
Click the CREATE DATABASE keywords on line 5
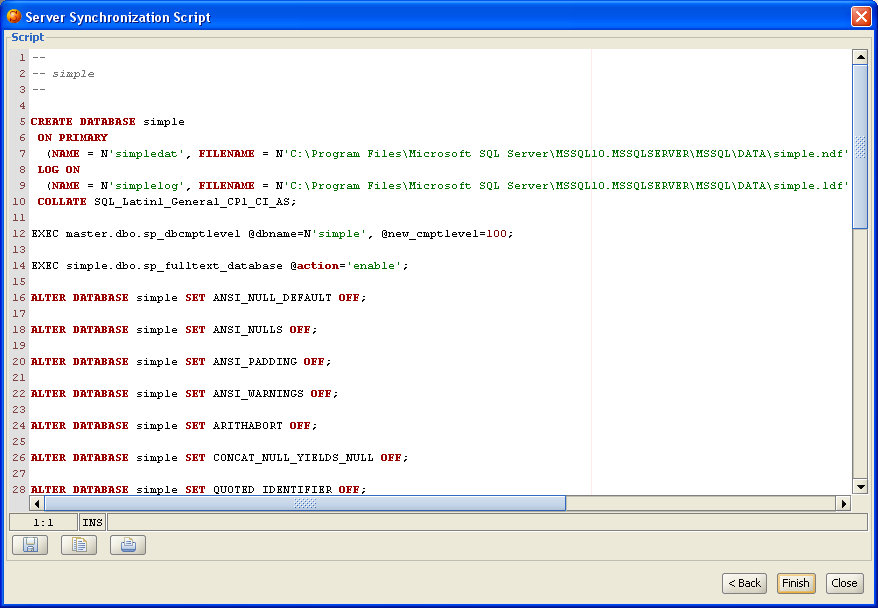tap(83, 121)
